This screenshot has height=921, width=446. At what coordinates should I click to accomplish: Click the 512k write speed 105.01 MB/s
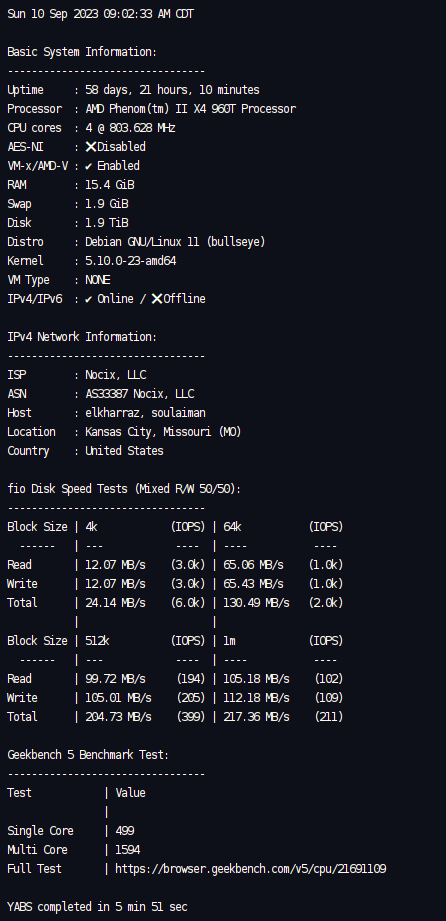tap(119, 698)
